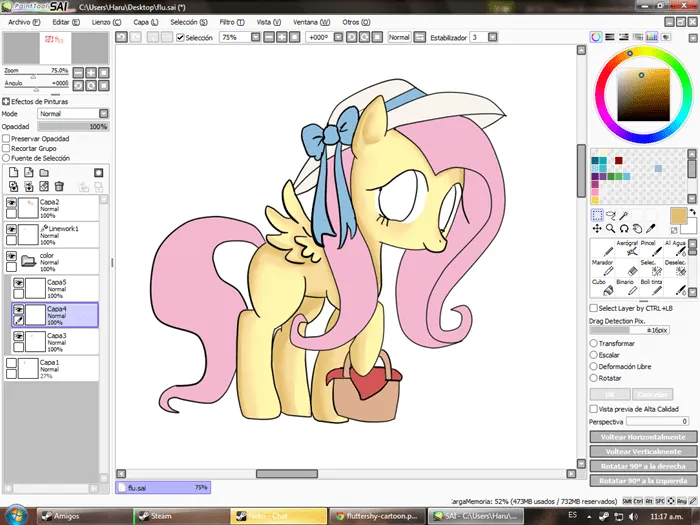
Task: Open the 75% zoom level dropdown
Action: tap(255, 38)
